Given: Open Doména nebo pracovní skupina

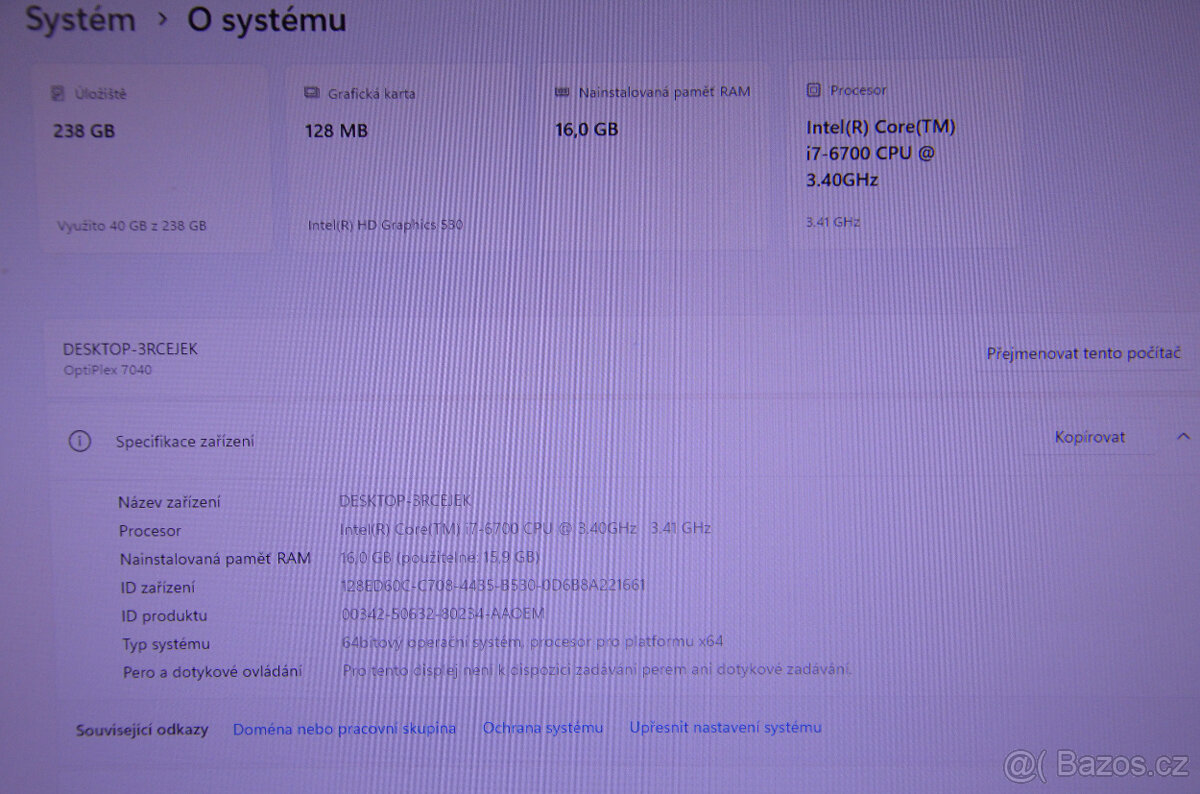Looking at the screenshot, I should click(x=343, y=728).
